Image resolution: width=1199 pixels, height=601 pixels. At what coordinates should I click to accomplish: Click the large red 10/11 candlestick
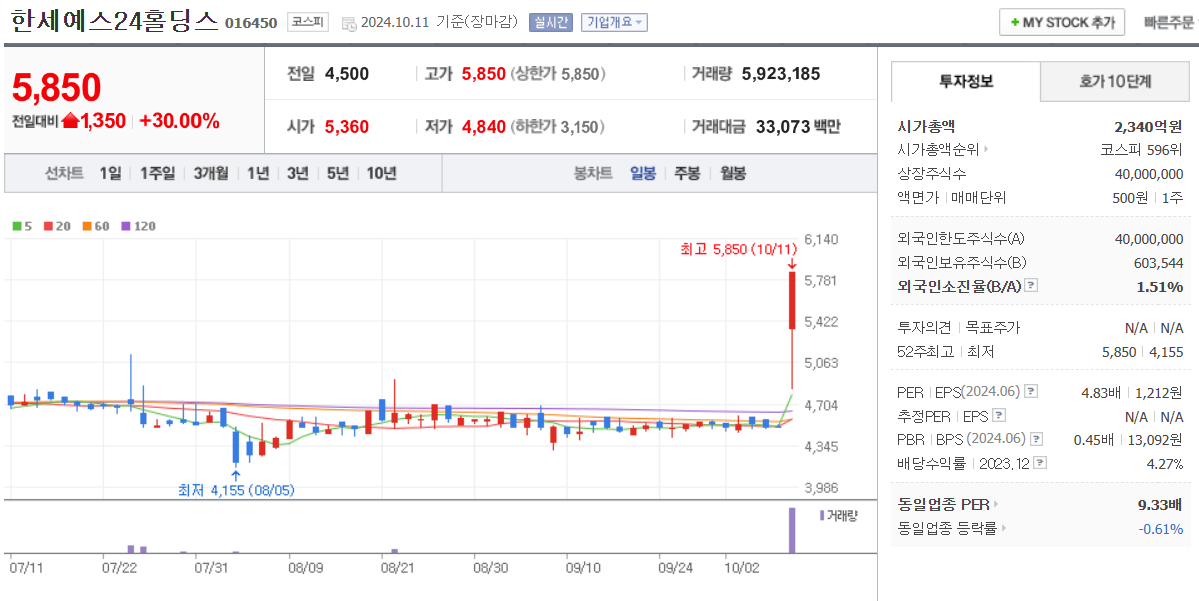(792, 300)
